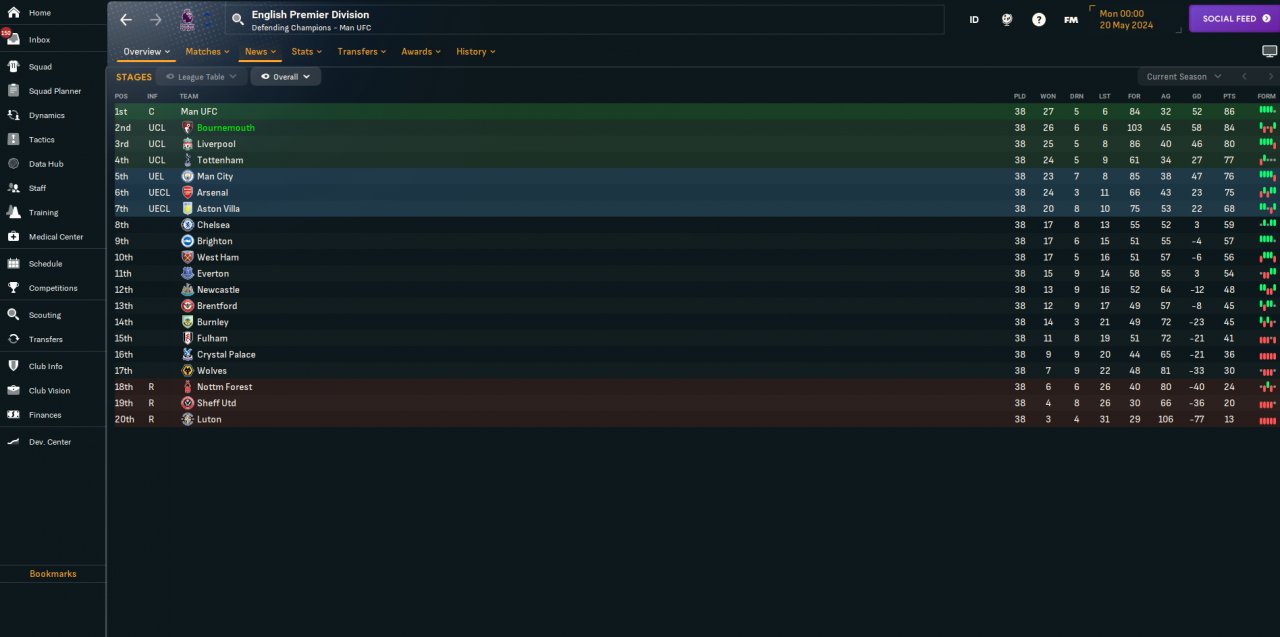This screenshot has height=637, width=1280.
Task: Click the search magnifier icon
Action: pos(237,19)
